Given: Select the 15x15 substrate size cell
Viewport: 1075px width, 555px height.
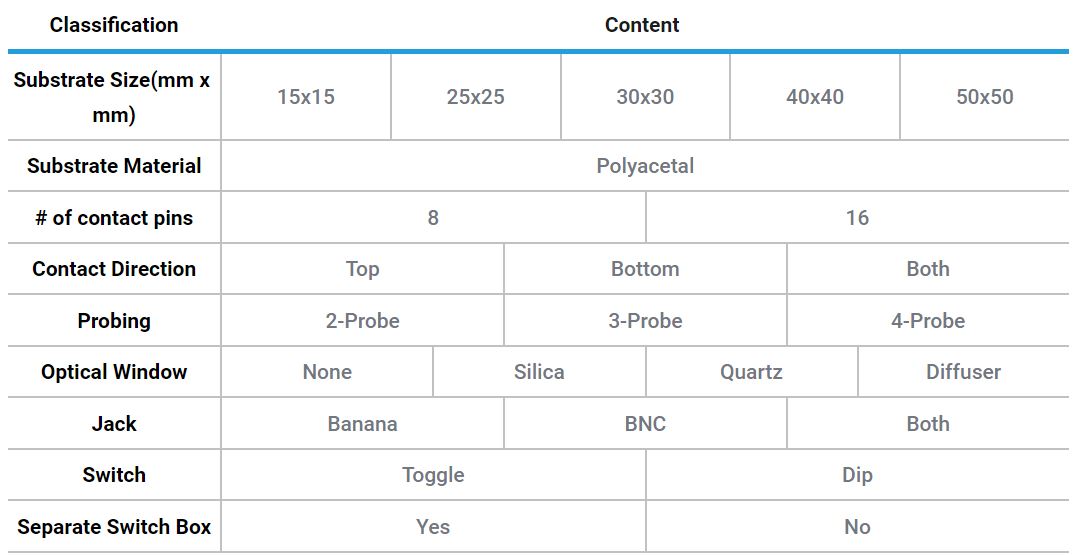Looking at the screenshot, I should tap(306, 97).
